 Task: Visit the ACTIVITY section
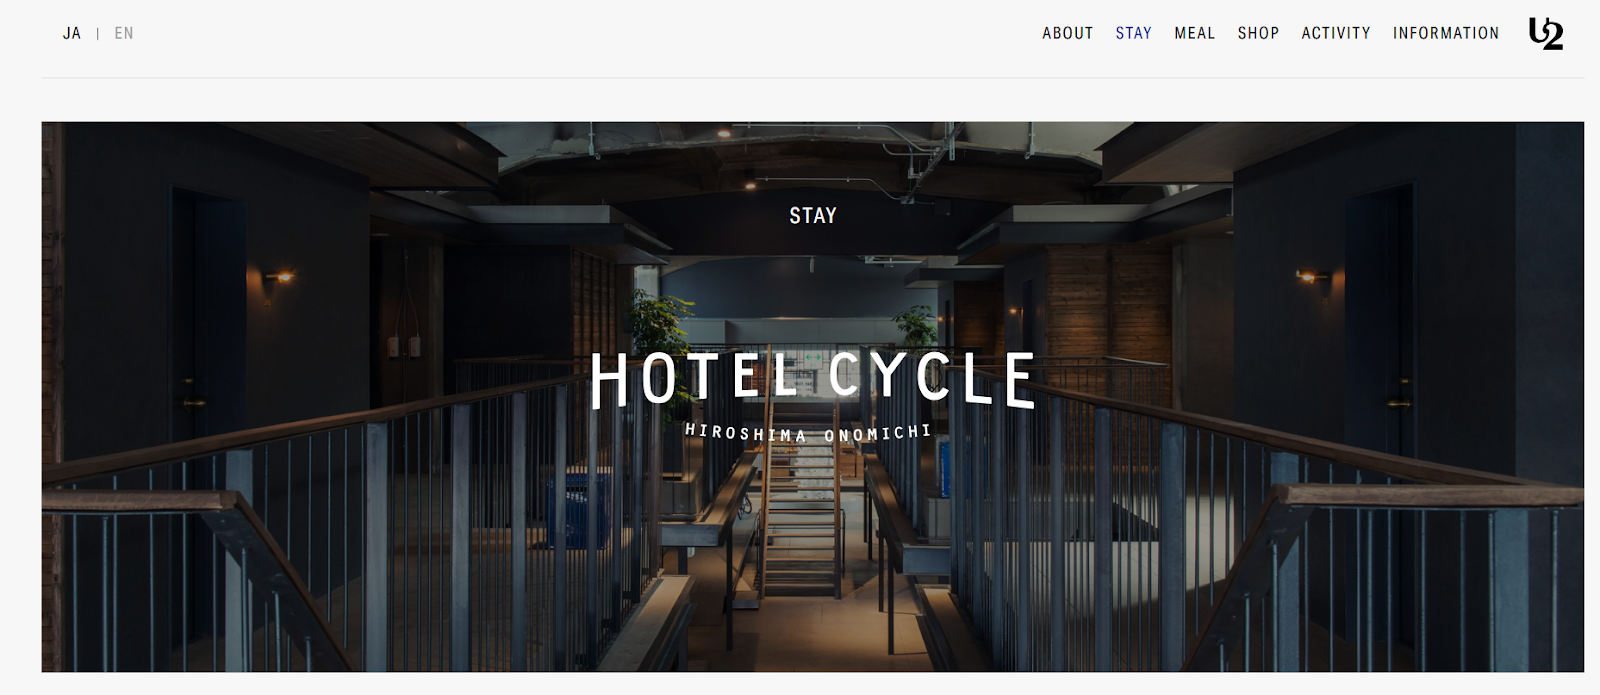tap(1336, 33)
